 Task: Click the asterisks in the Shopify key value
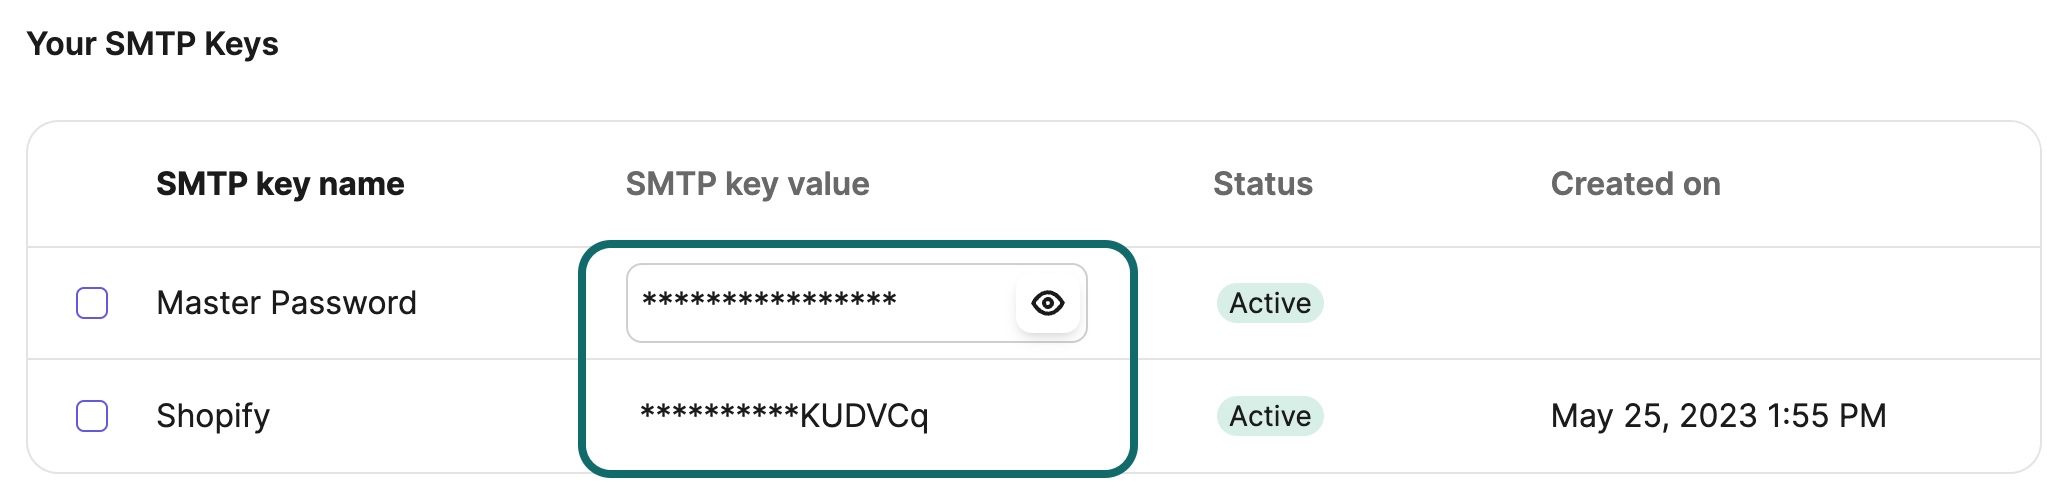tap(719, 412)
